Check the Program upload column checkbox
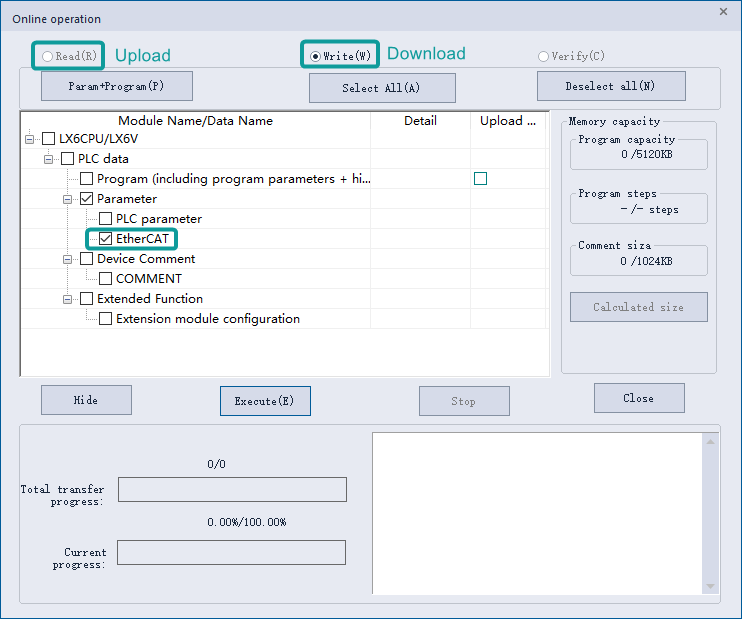 tap(480, 179)
